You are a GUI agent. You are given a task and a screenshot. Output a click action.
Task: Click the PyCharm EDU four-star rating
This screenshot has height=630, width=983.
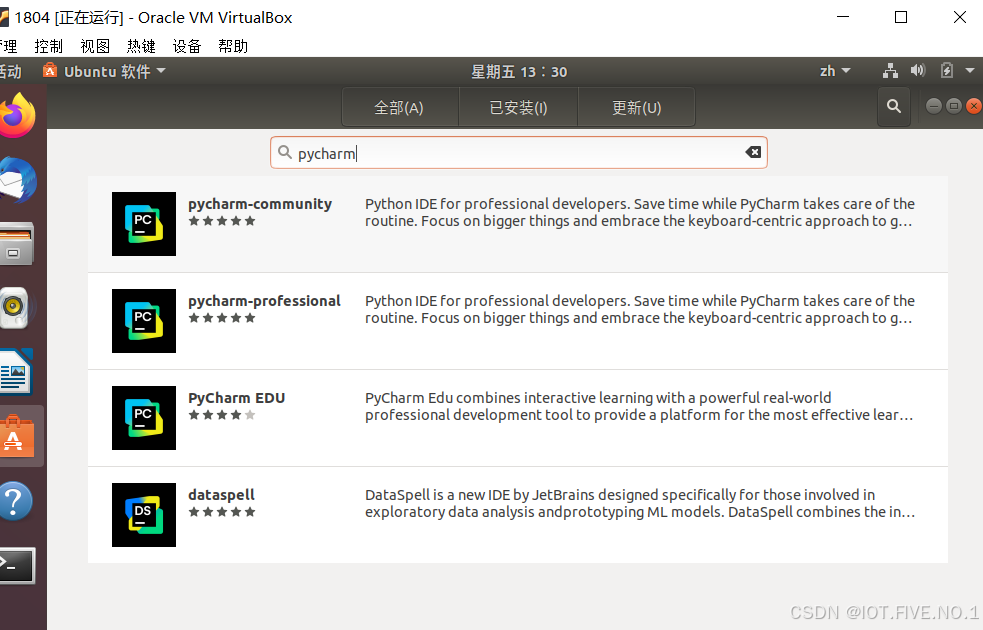[222, 415]
